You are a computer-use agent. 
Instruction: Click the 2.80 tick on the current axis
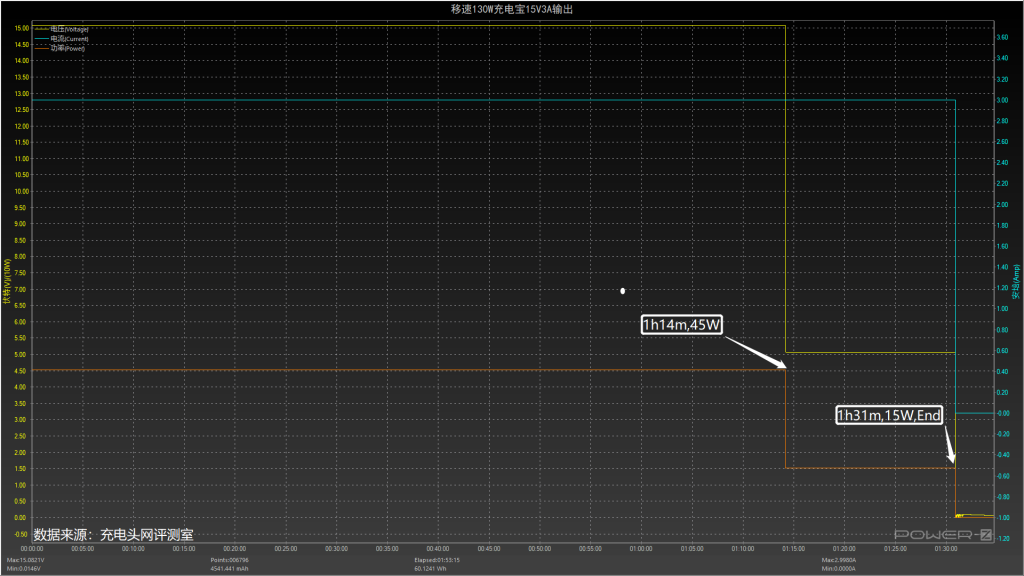[1002, 121]
